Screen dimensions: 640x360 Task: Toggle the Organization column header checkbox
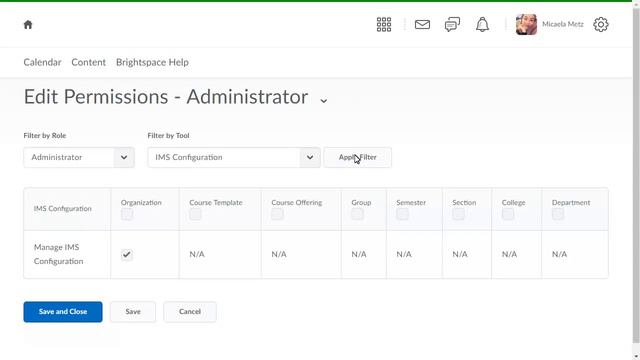click(x=127, y=214)
